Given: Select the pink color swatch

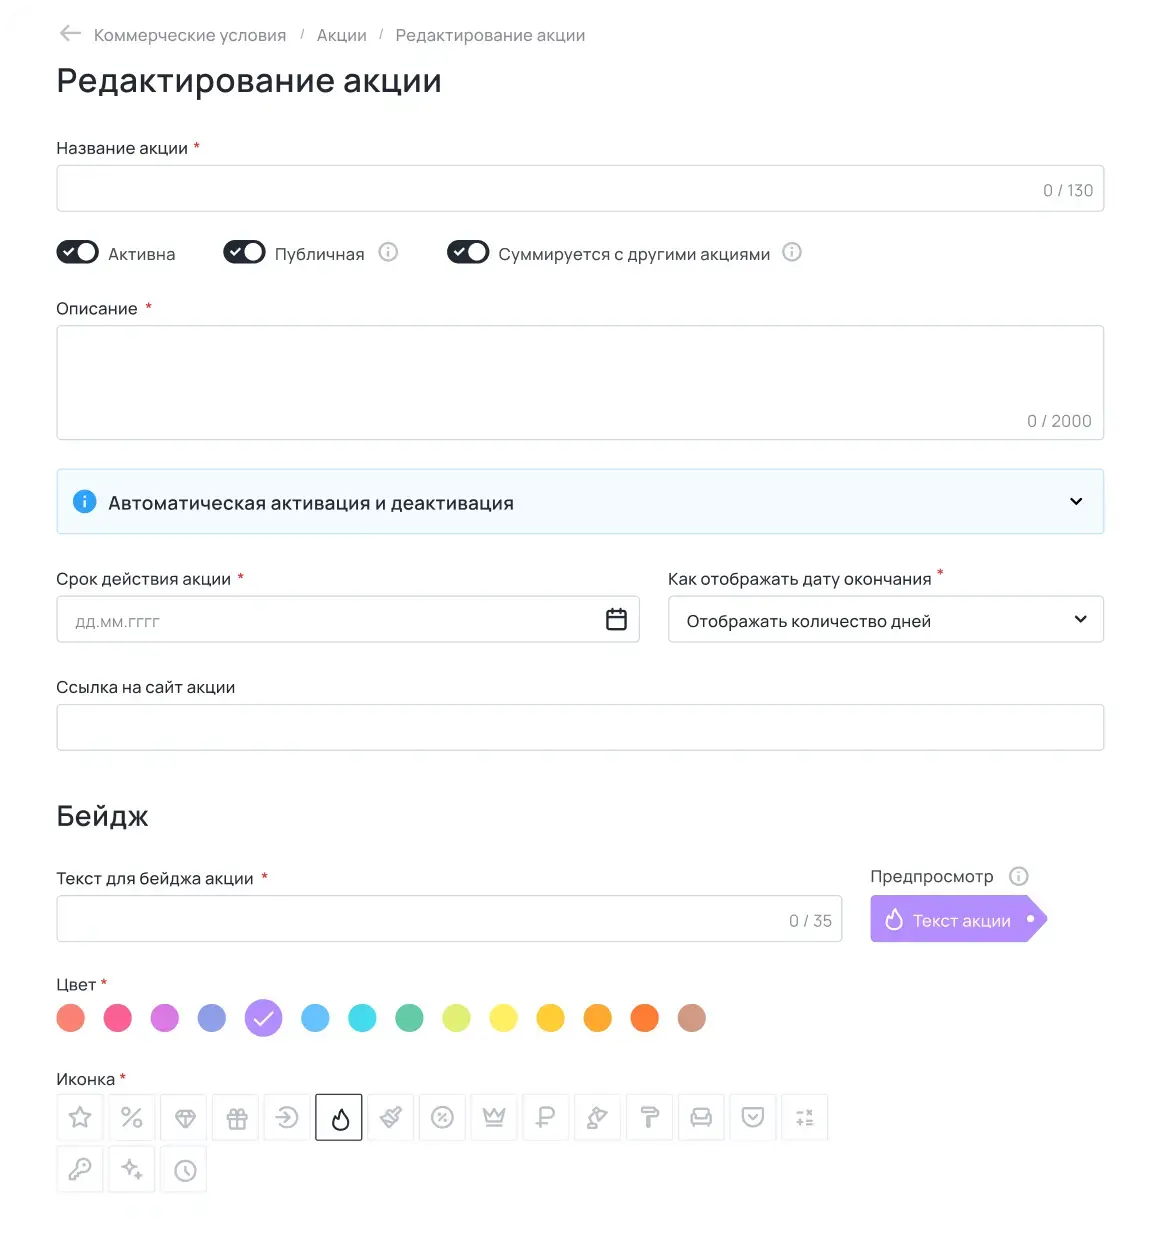Looking at the screenshot, I should point(118,1018).
